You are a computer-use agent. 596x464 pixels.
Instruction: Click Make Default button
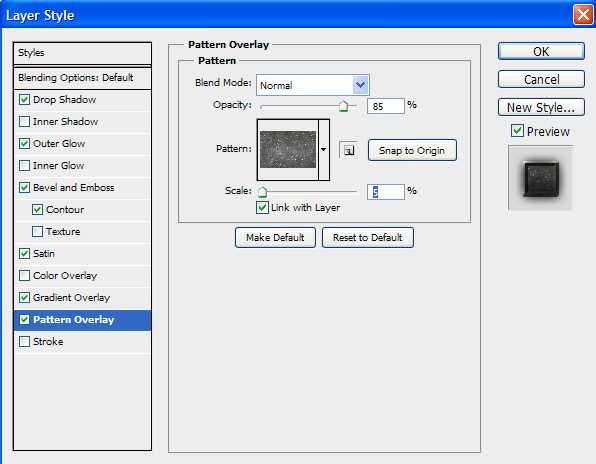click(x=275, y=238)
